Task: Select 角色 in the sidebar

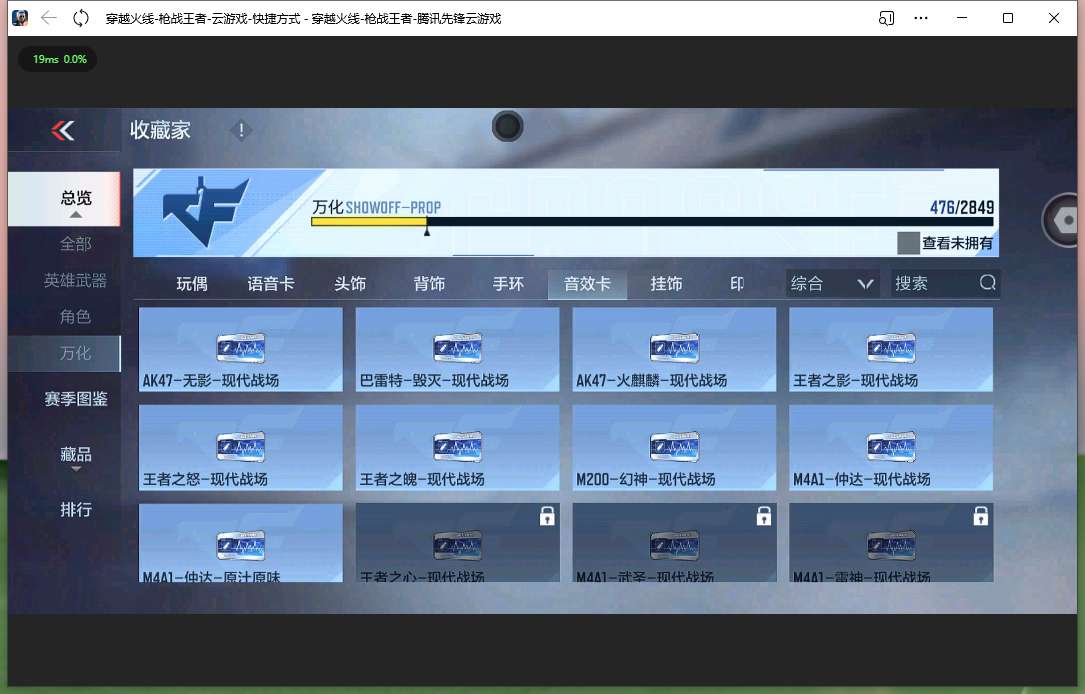Action: coord(75,316)
